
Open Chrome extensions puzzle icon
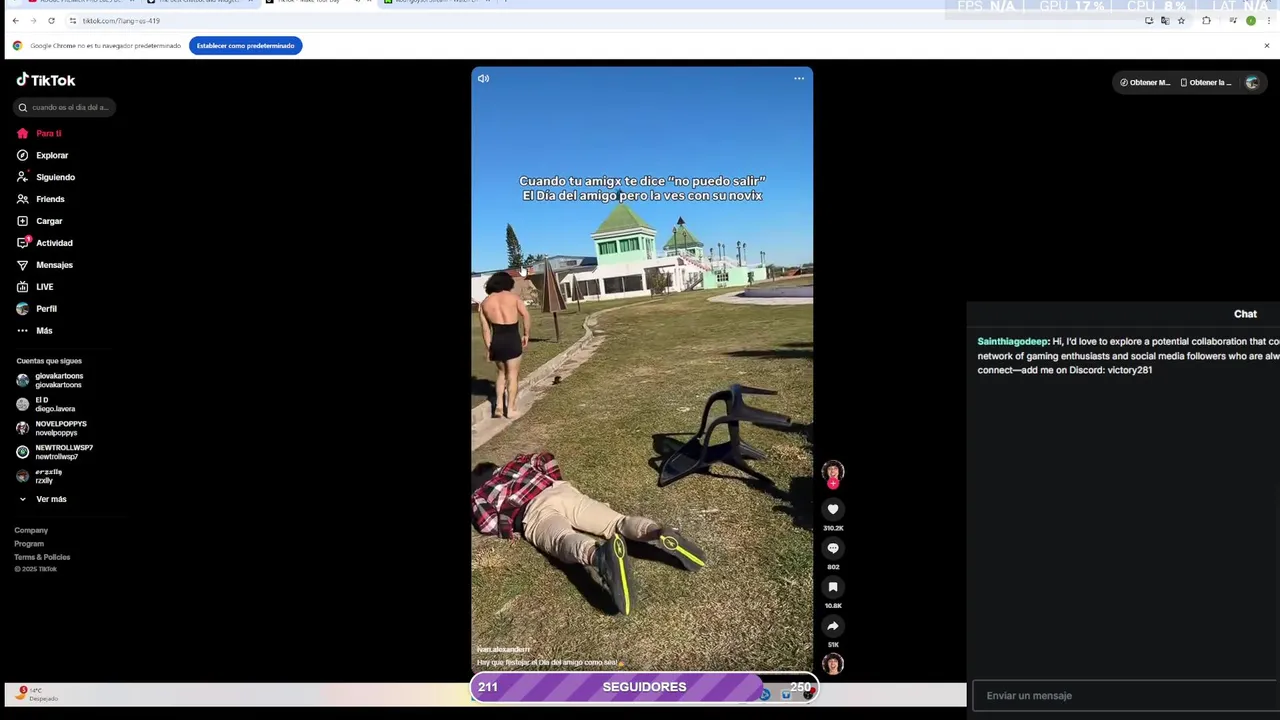(1206, 20)
